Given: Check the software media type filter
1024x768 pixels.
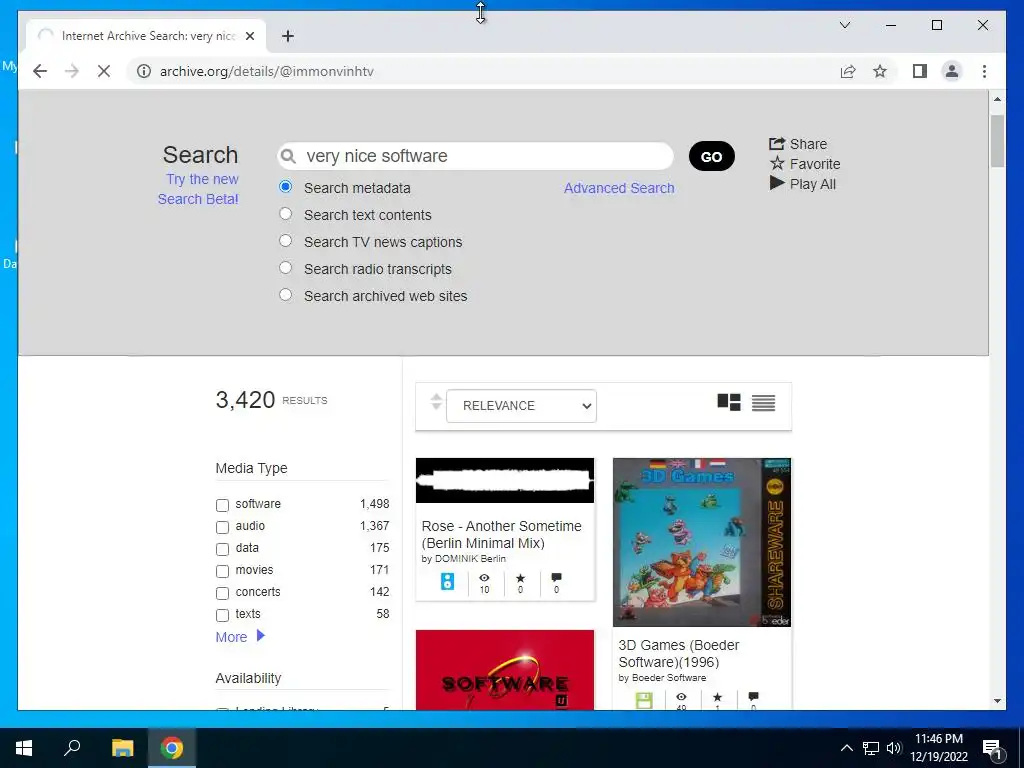Looking at the screenshot, I should (x=223, y=505).
